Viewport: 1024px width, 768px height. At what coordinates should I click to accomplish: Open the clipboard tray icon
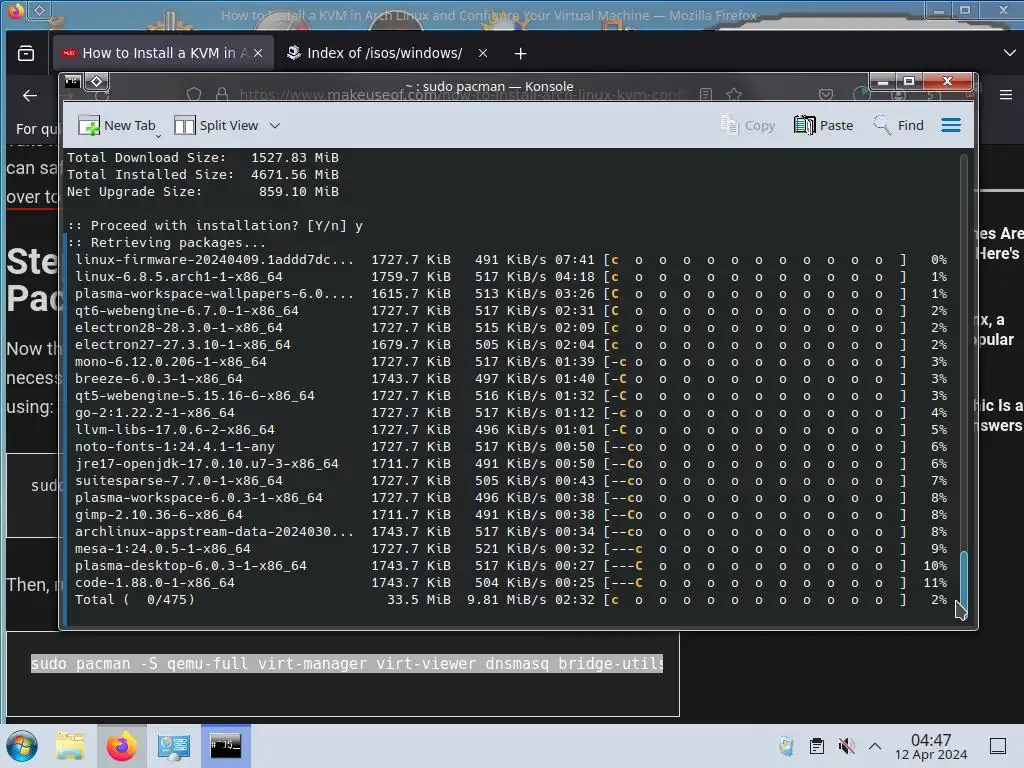(x=816, y=746)
